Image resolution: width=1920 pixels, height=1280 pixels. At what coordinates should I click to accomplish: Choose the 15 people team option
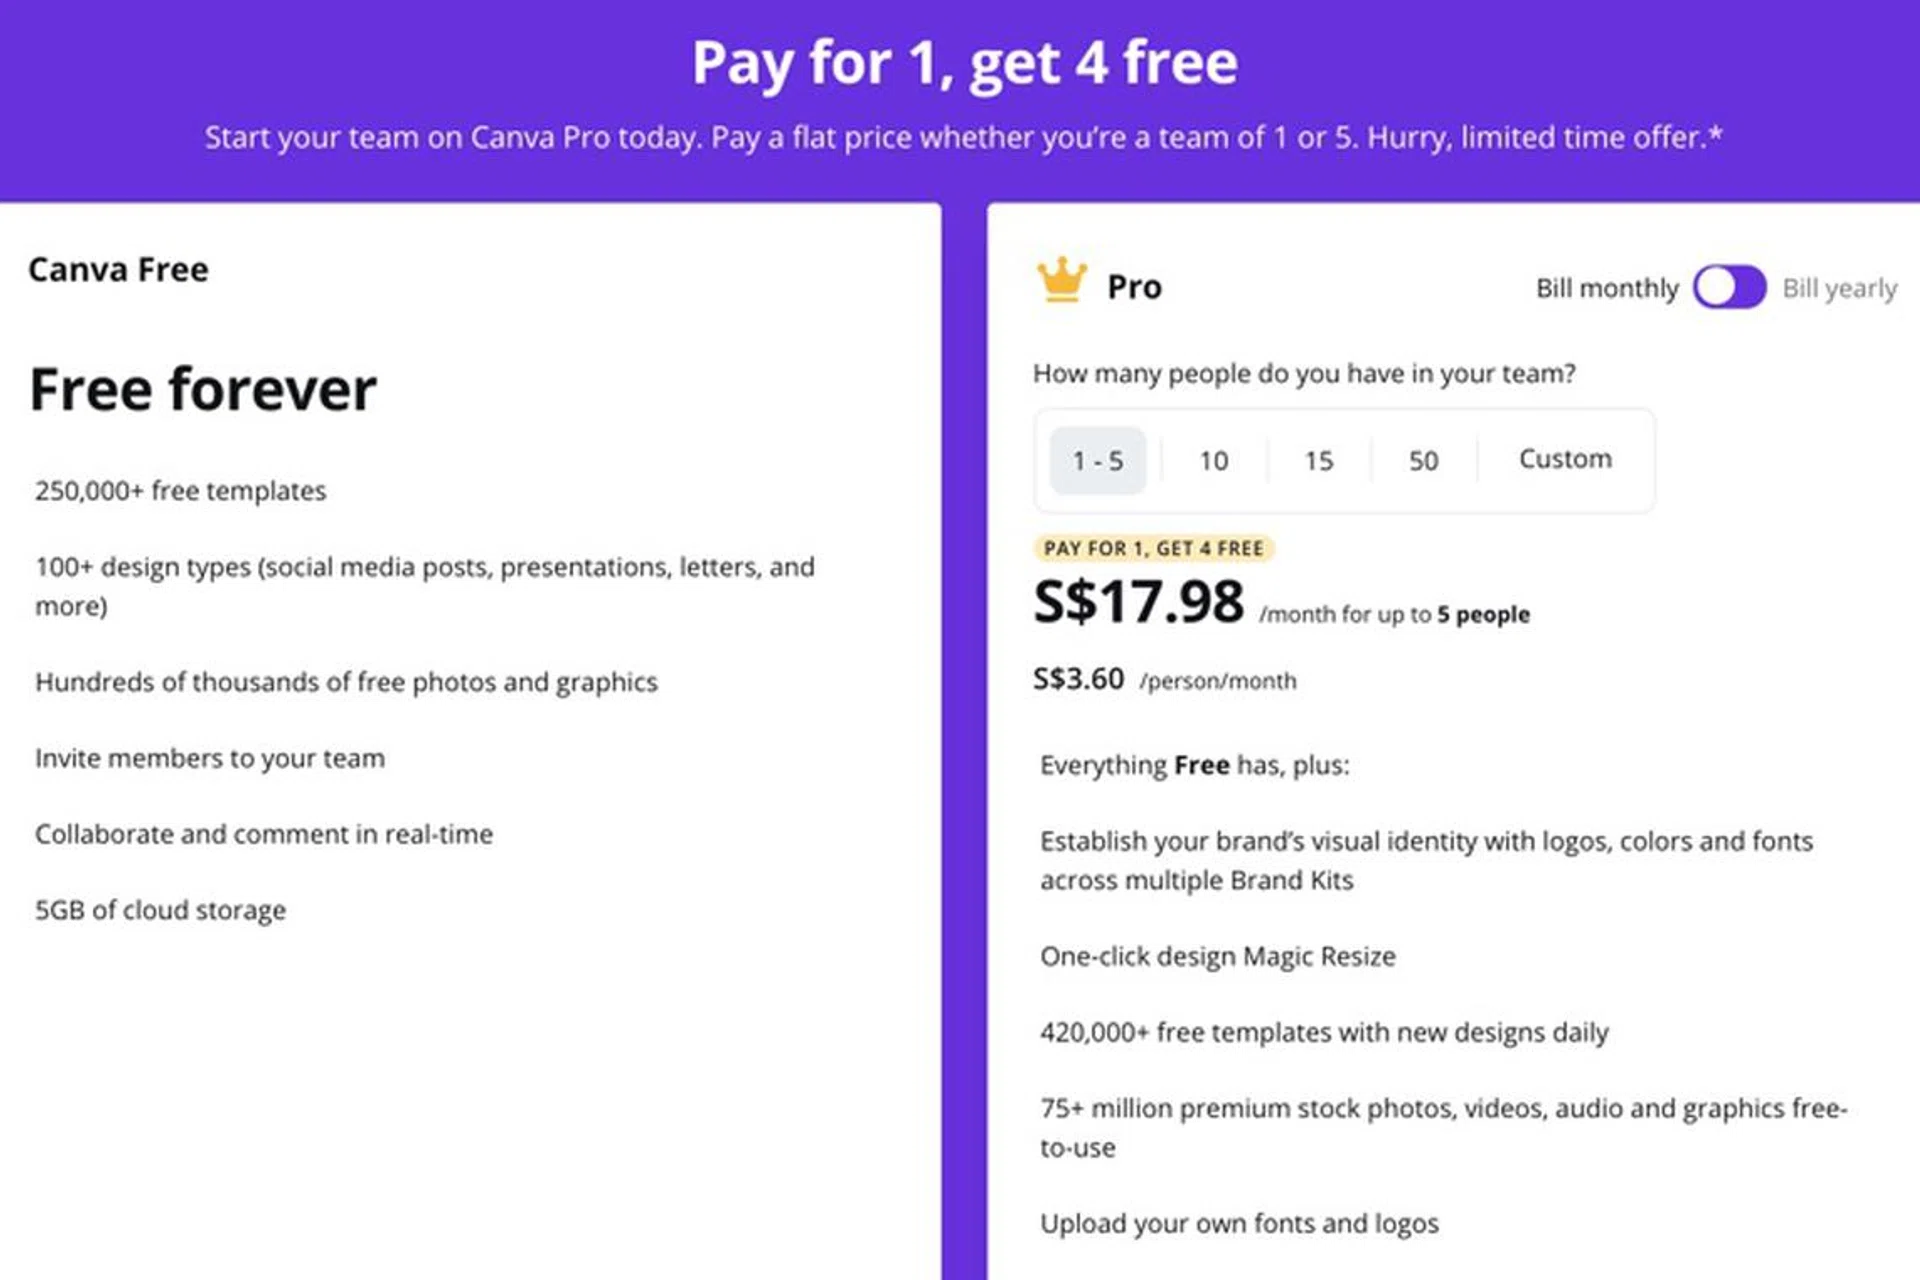(1318, 461)
